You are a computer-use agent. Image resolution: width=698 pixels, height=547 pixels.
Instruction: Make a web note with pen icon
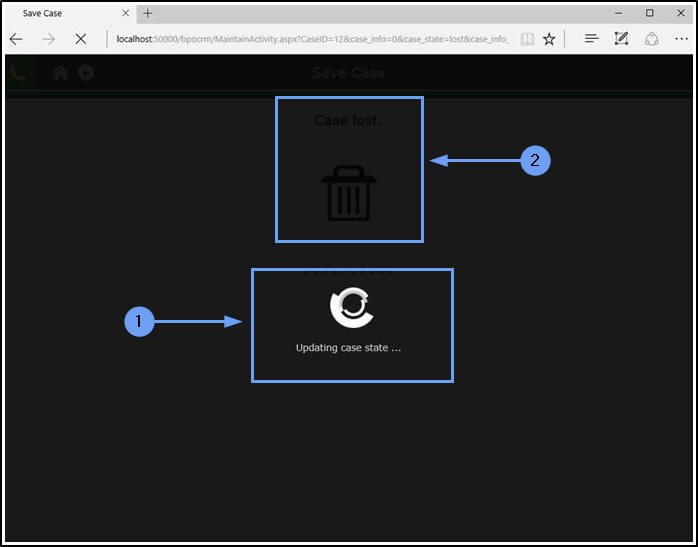coord(621,39)
